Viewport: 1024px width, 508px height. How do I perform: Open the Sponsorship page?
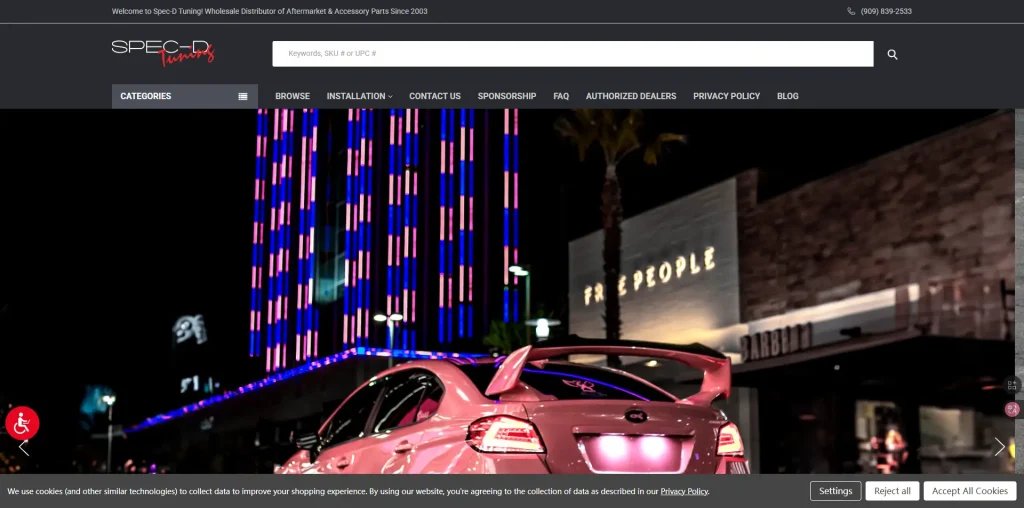506,96
